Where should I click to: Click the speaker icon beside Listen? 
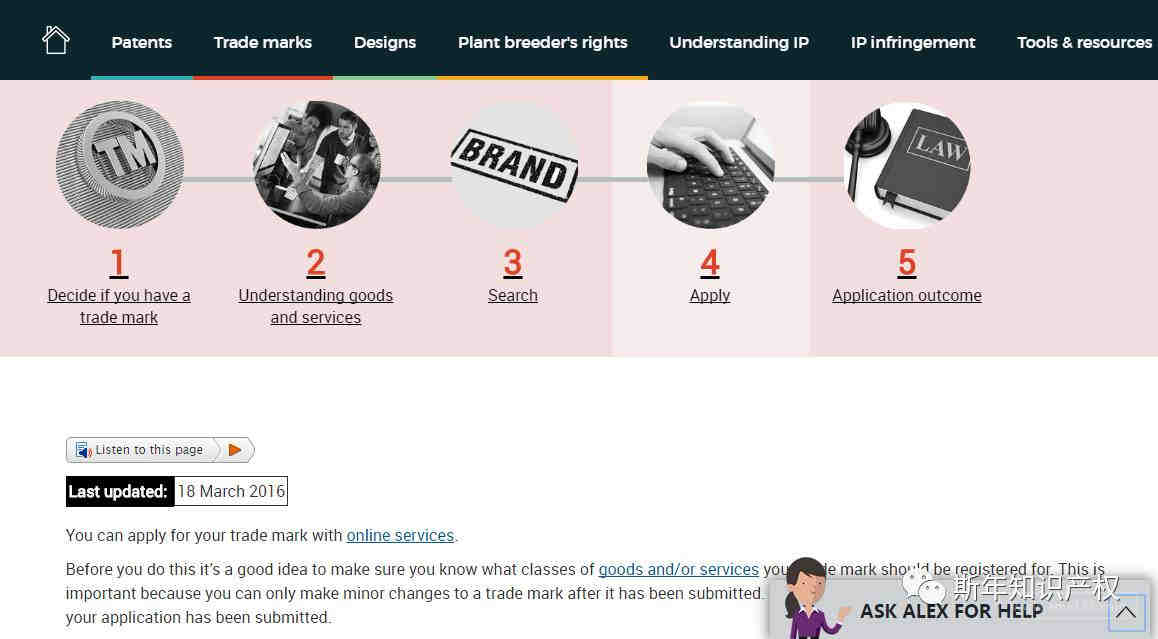(83, 450)
